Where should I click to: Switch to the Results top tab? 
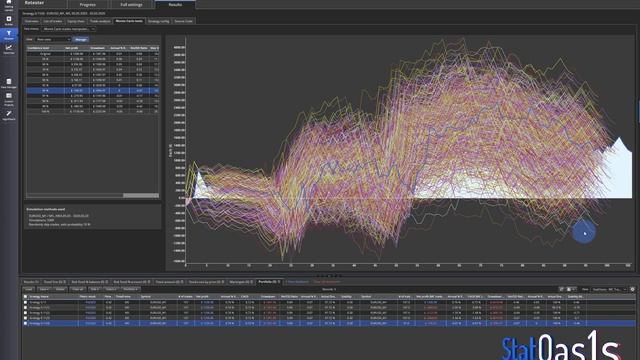[175, 4]
